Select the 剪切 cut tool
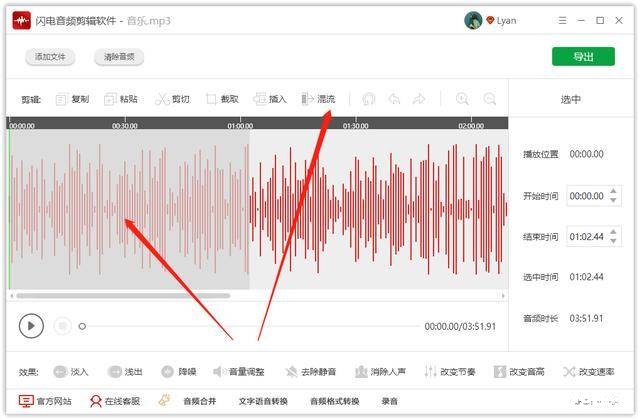 point(172,99)
